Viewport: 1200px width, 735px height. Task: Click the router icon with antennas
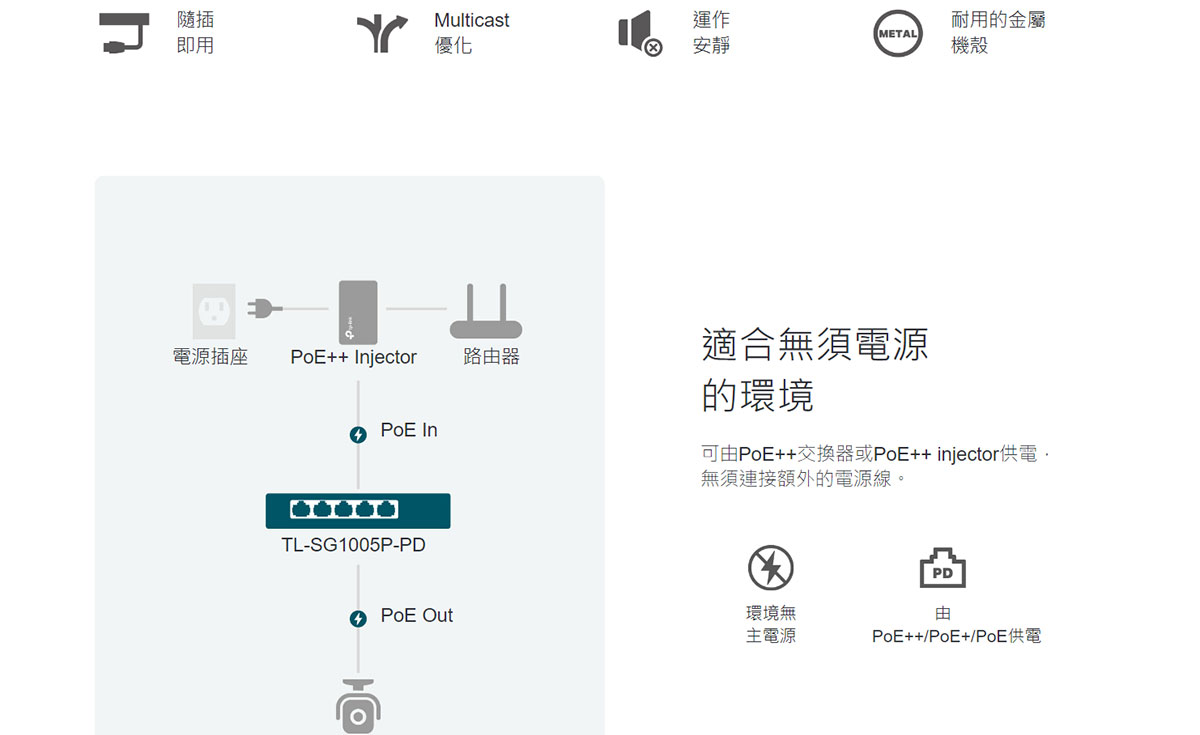click(x=486, y=311)
